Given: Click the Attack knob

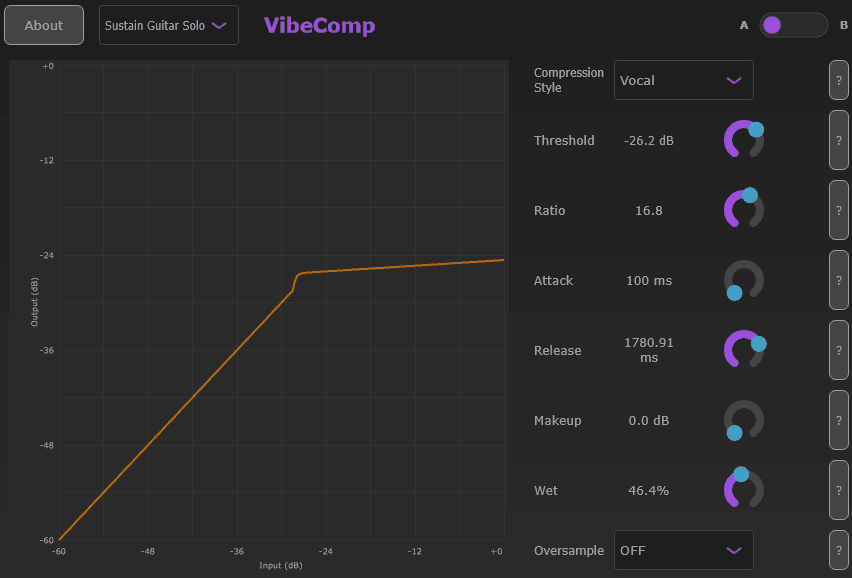Looking at the screenshot, I should point(743,281).
